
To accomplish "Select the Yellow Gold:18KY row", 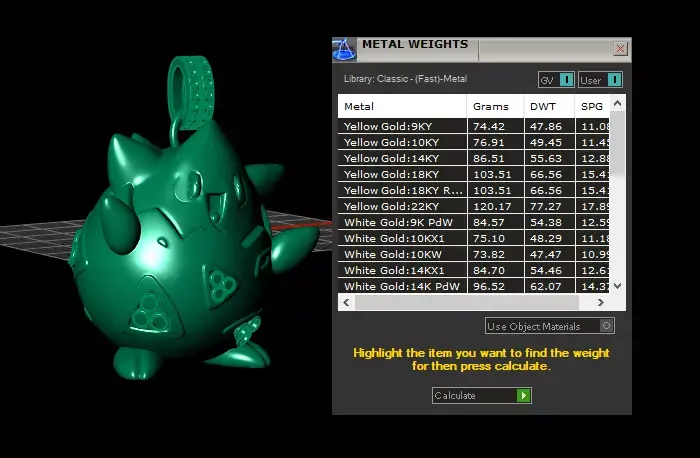I will pyautogui.click(x=474, y=175).
